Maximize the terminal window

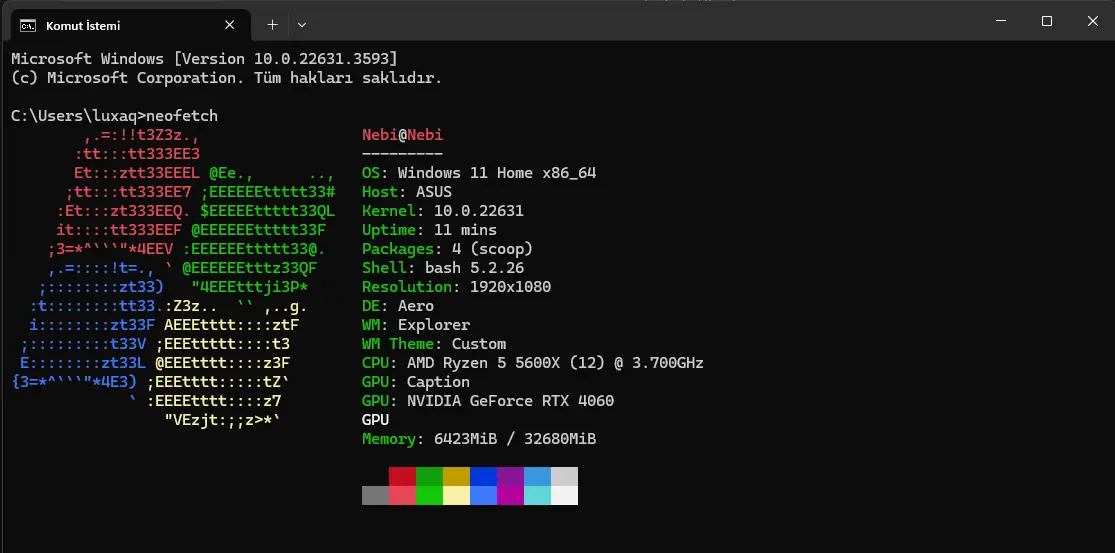(1047, 21)
